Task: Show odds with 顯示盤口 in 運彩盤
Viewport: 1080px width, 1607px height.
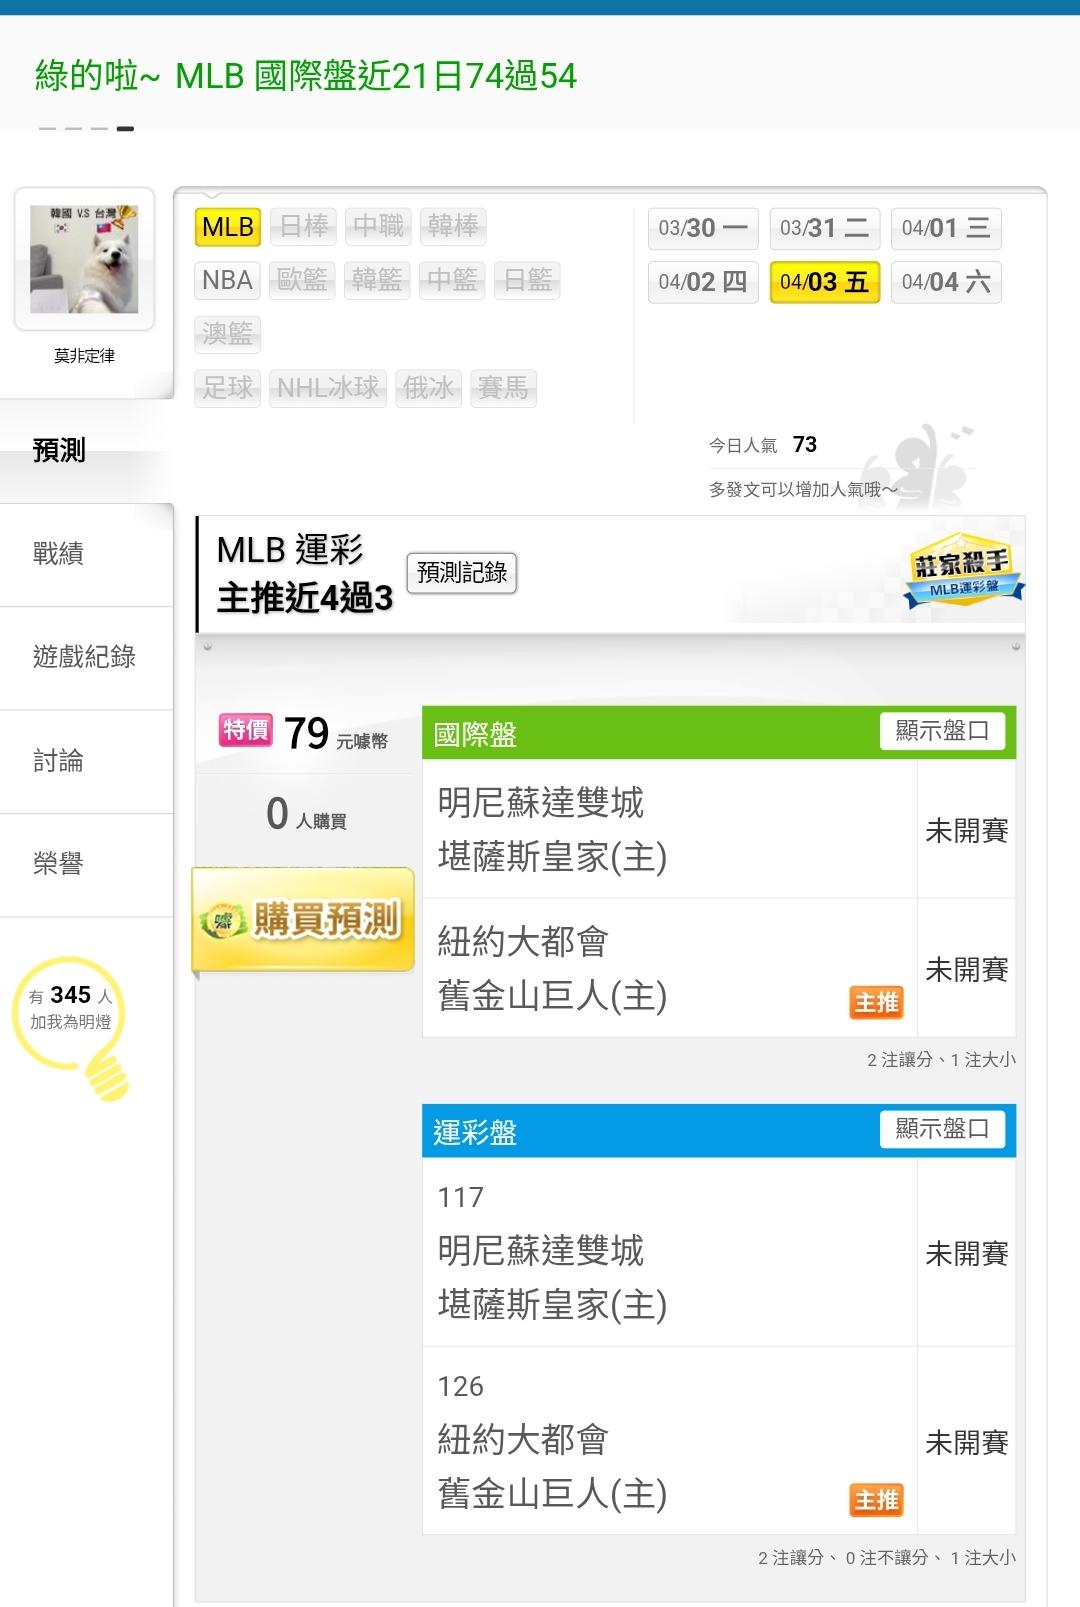Action: coord(942,1129)
